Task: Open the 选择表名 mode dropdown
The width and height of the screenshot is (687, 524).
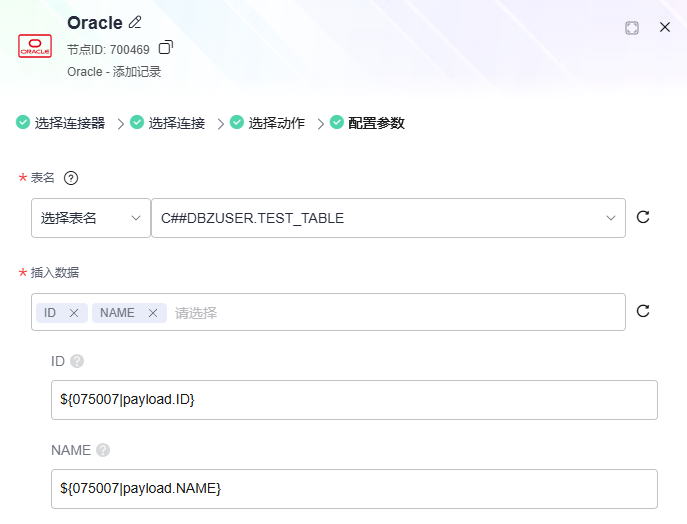Action: coord(91,218)
